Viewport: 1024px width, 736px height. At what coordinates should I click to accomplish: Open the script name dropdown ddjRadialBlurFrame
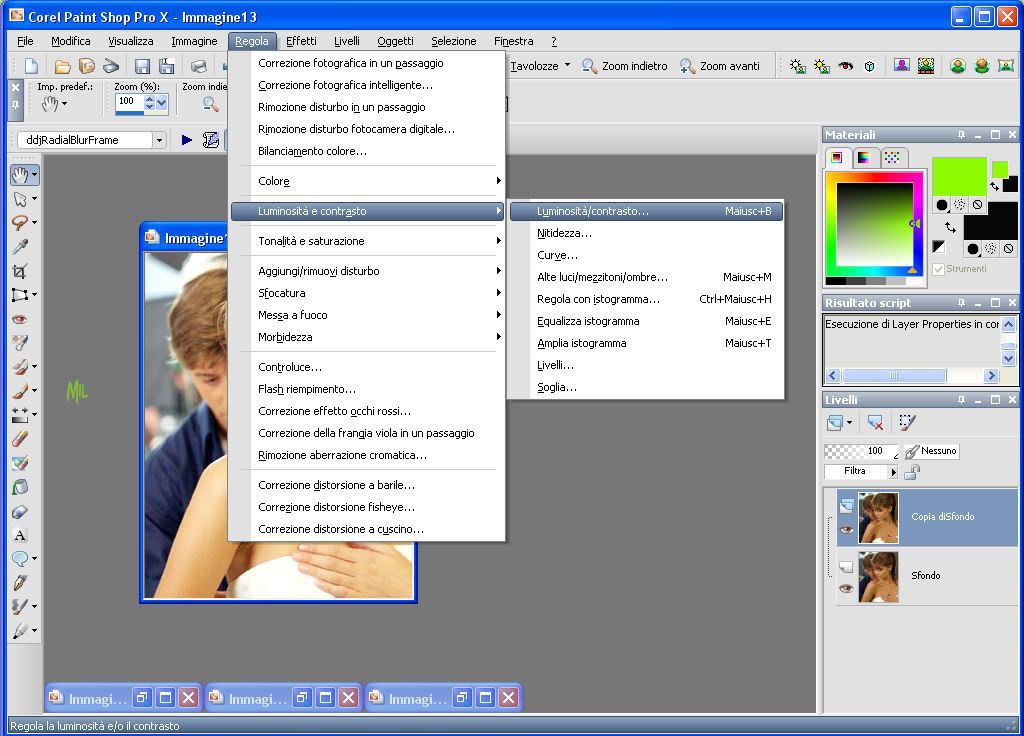pyautogui.click(x=159, y=140)
